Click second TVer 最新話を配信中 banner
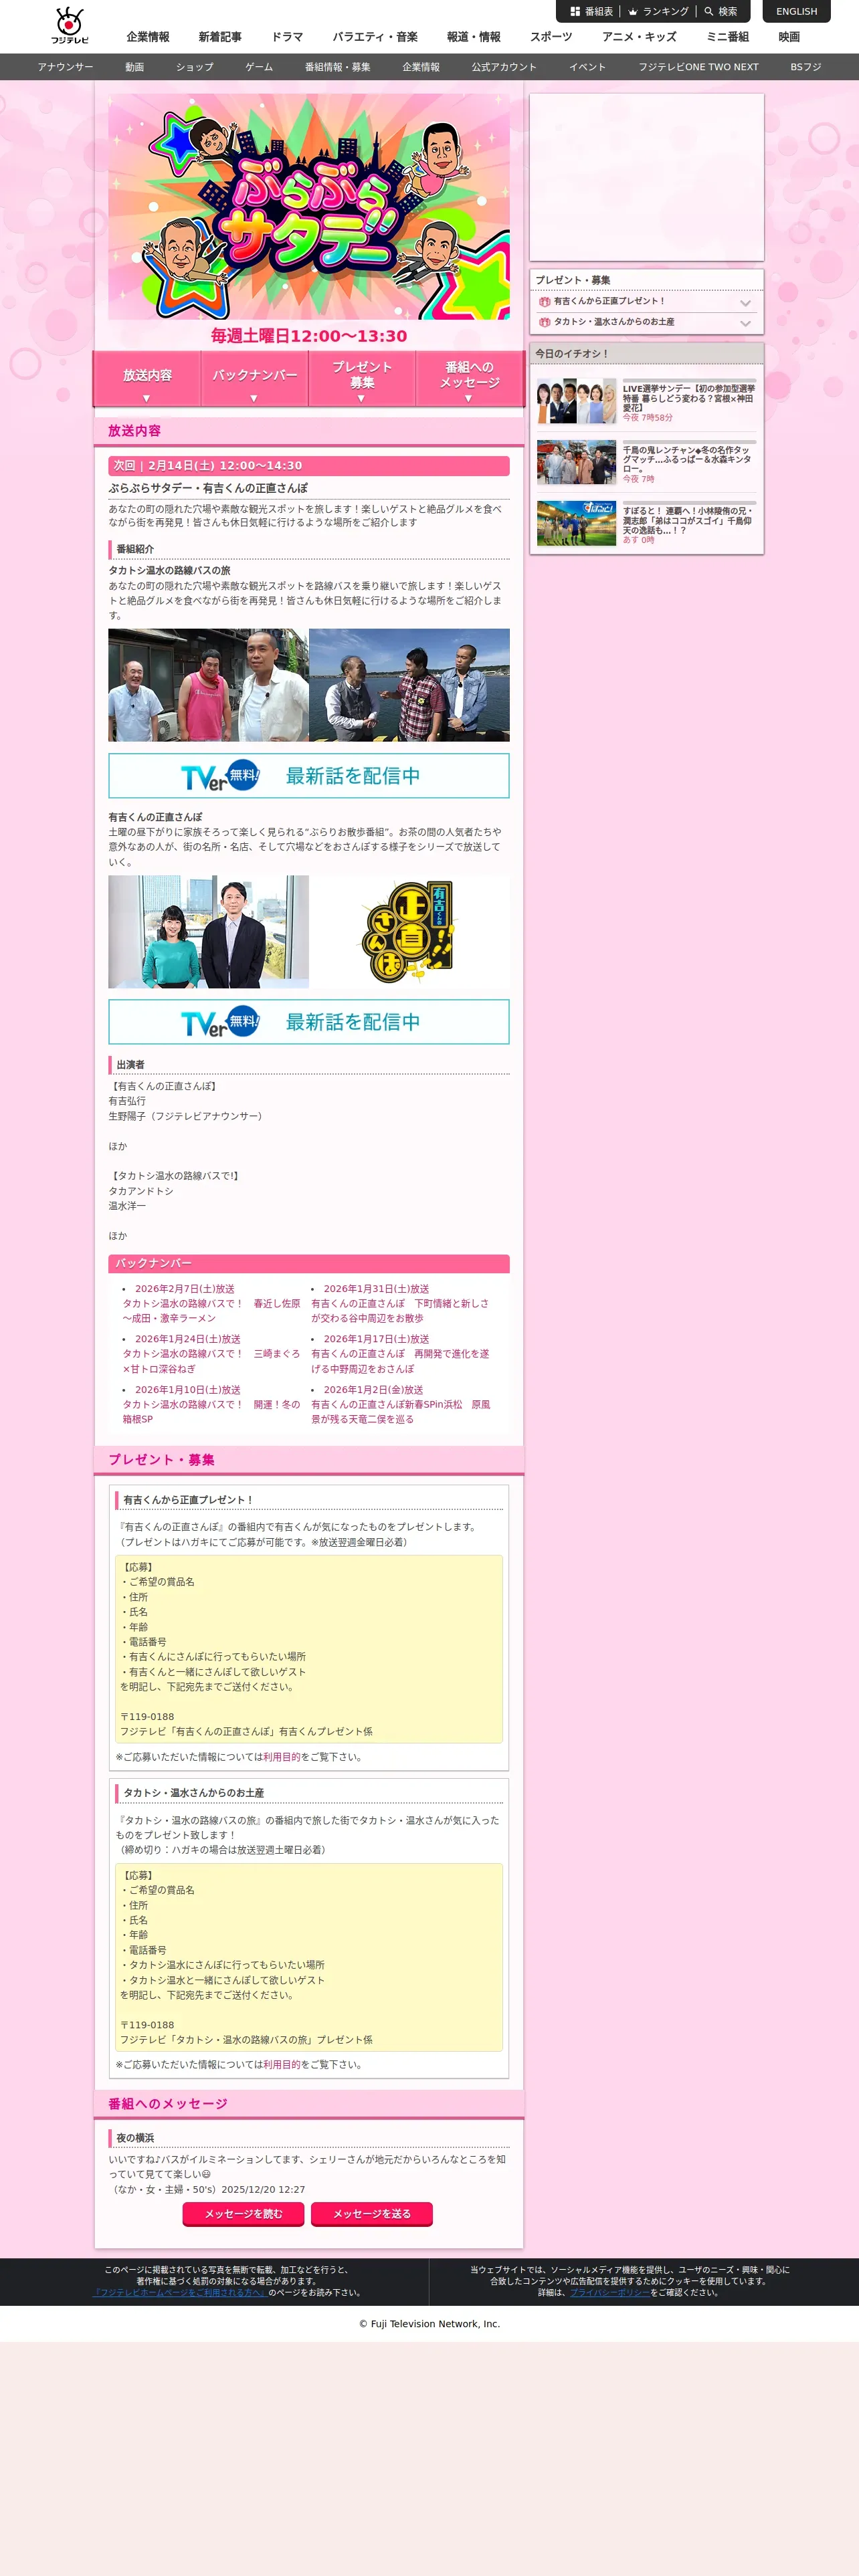 pyautogui.click(x=309, y=1022)
